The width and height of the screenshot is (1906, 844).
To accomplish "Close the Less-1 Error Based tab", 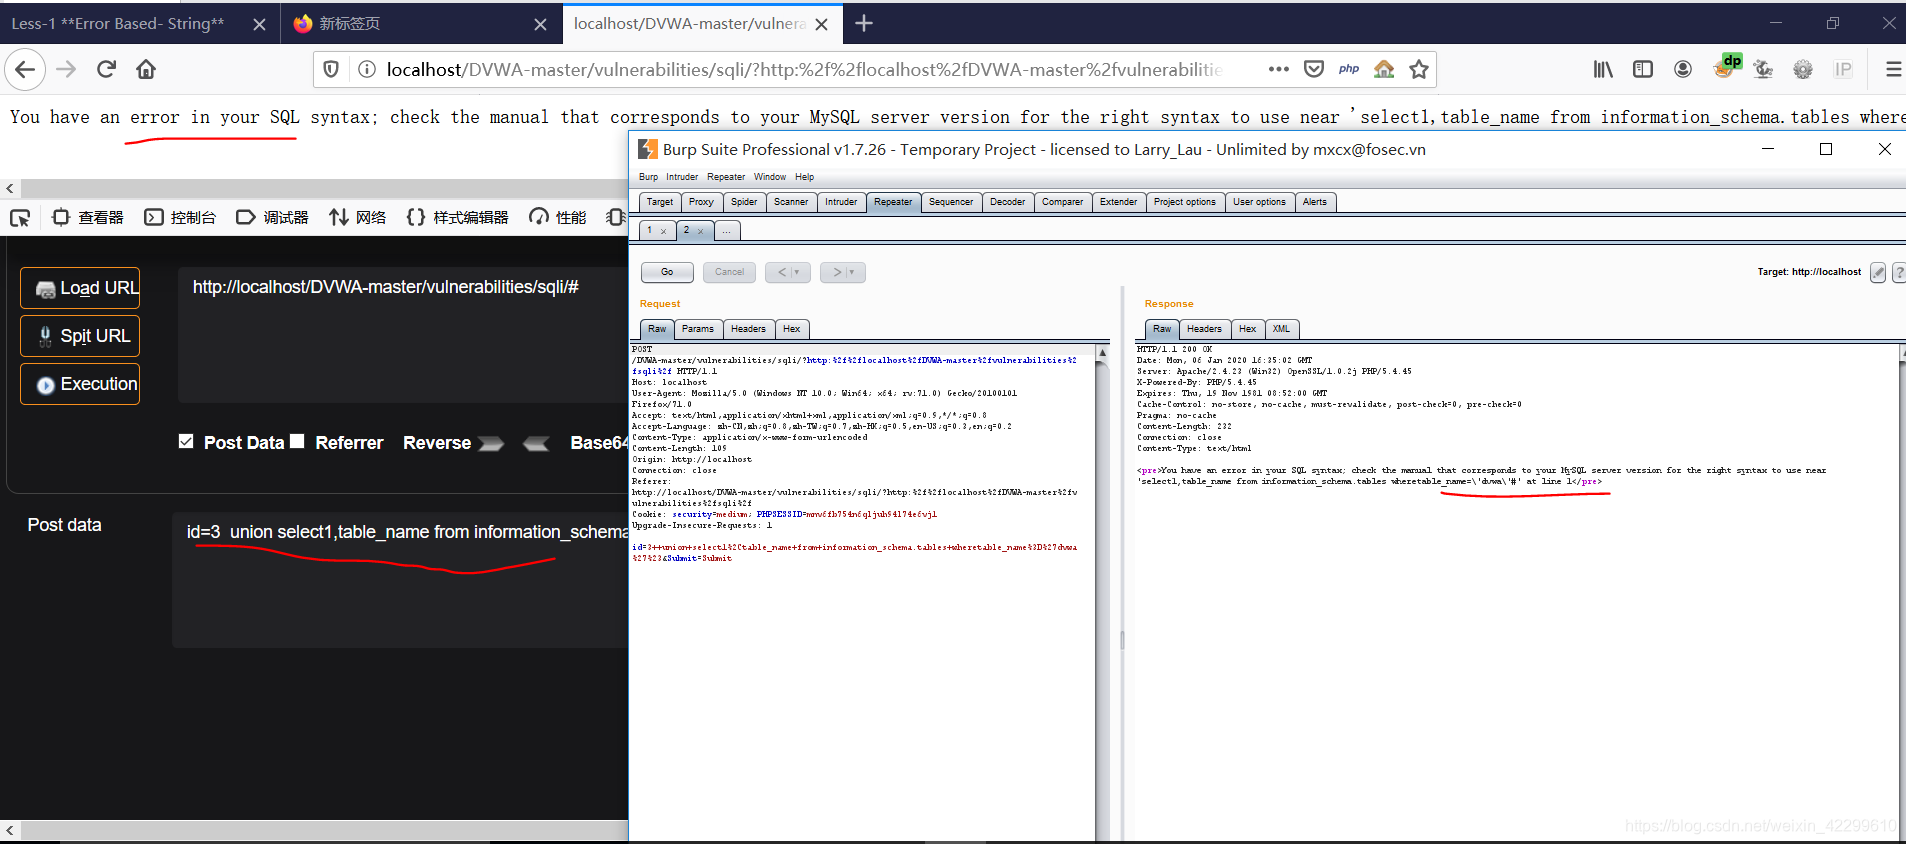I will (x=259, y=24).
